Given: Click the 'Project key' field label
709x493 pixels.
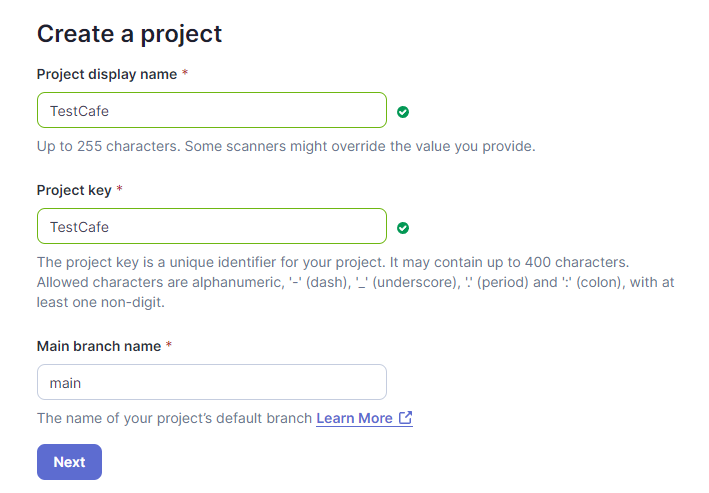Looking at the screenshot, I should [x=73, y=189].
